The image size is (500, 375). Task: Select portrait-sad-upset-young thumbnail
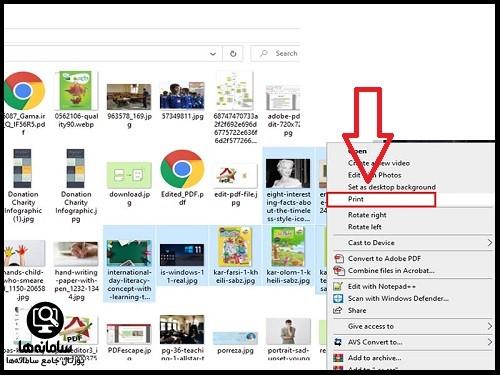pyautogui.click(x=288, y=331)
